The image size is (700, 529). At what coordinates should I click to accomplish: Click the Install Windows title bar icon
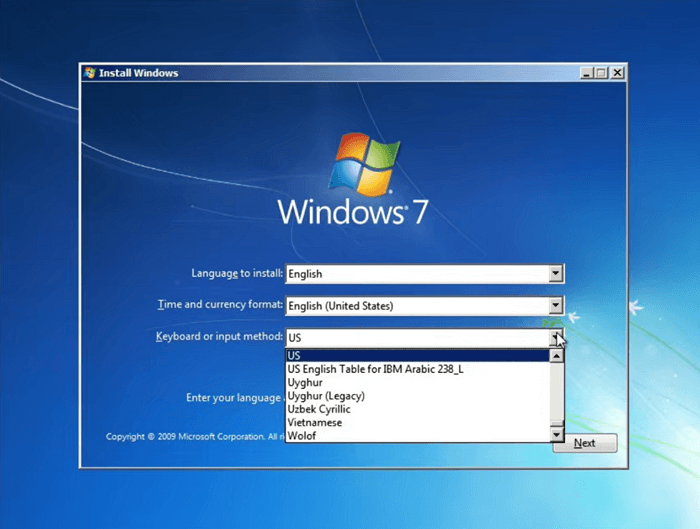90,73
